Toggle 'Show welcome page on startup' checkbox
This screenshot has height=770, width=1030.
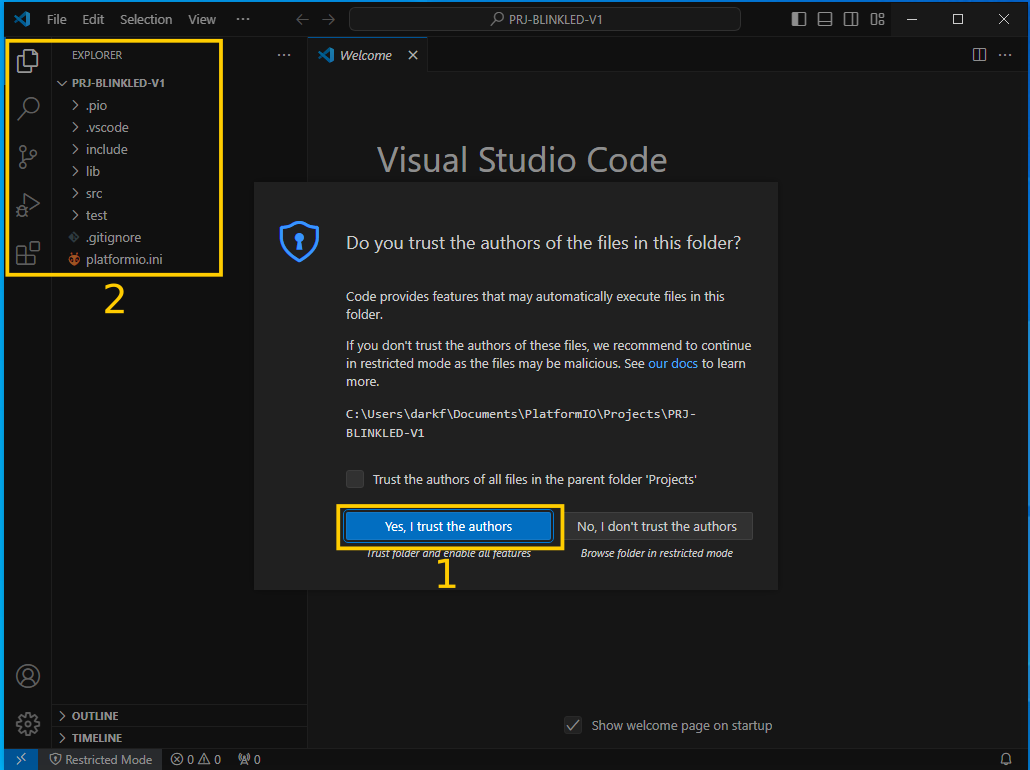click(x=573, y=725)
